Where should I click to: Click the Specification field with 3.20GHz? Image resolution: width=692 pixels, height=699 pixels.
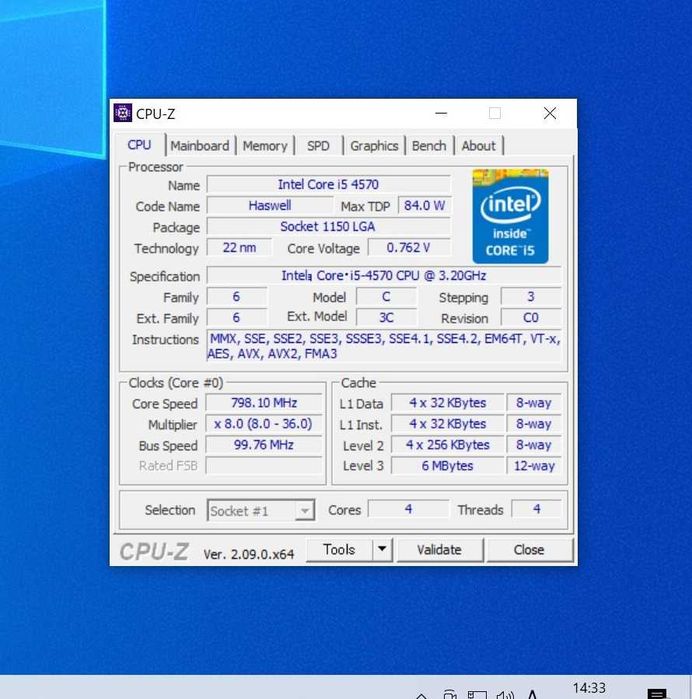pyautogui.click(x=384, y=275)
